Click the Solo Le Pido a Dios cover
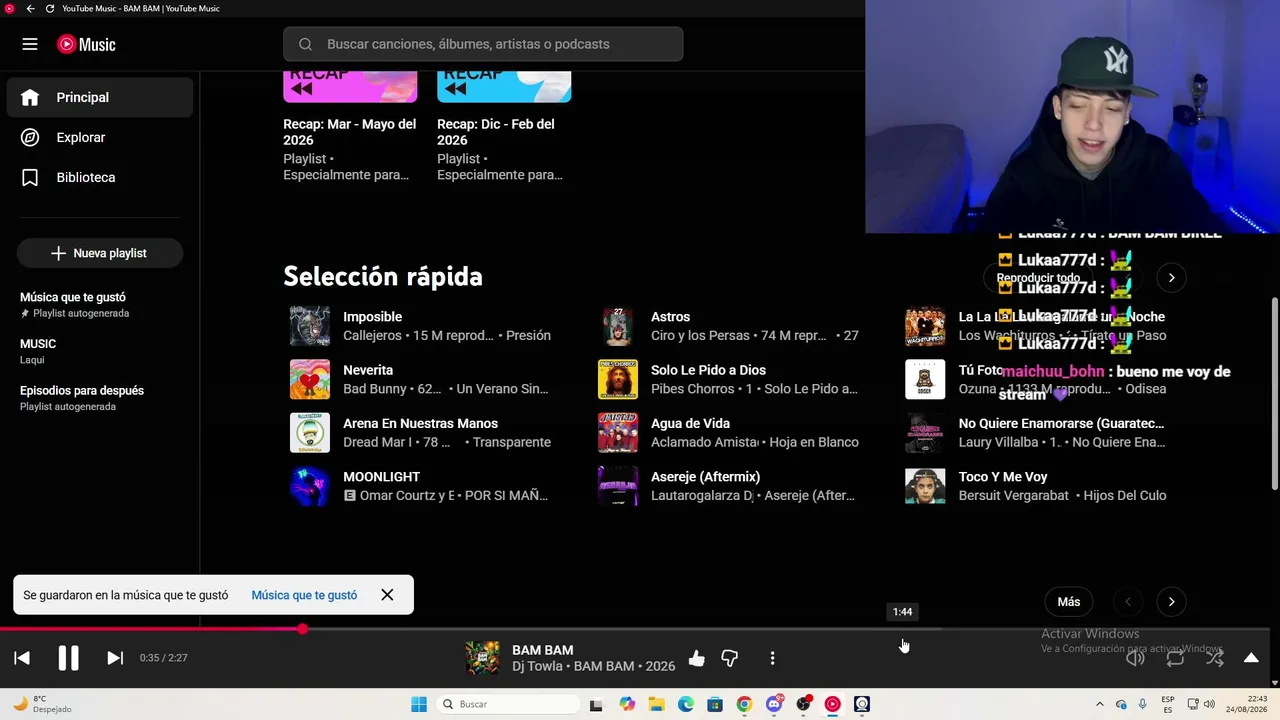This screenshot has width=1280, height=720. click(x=618, y=380)
